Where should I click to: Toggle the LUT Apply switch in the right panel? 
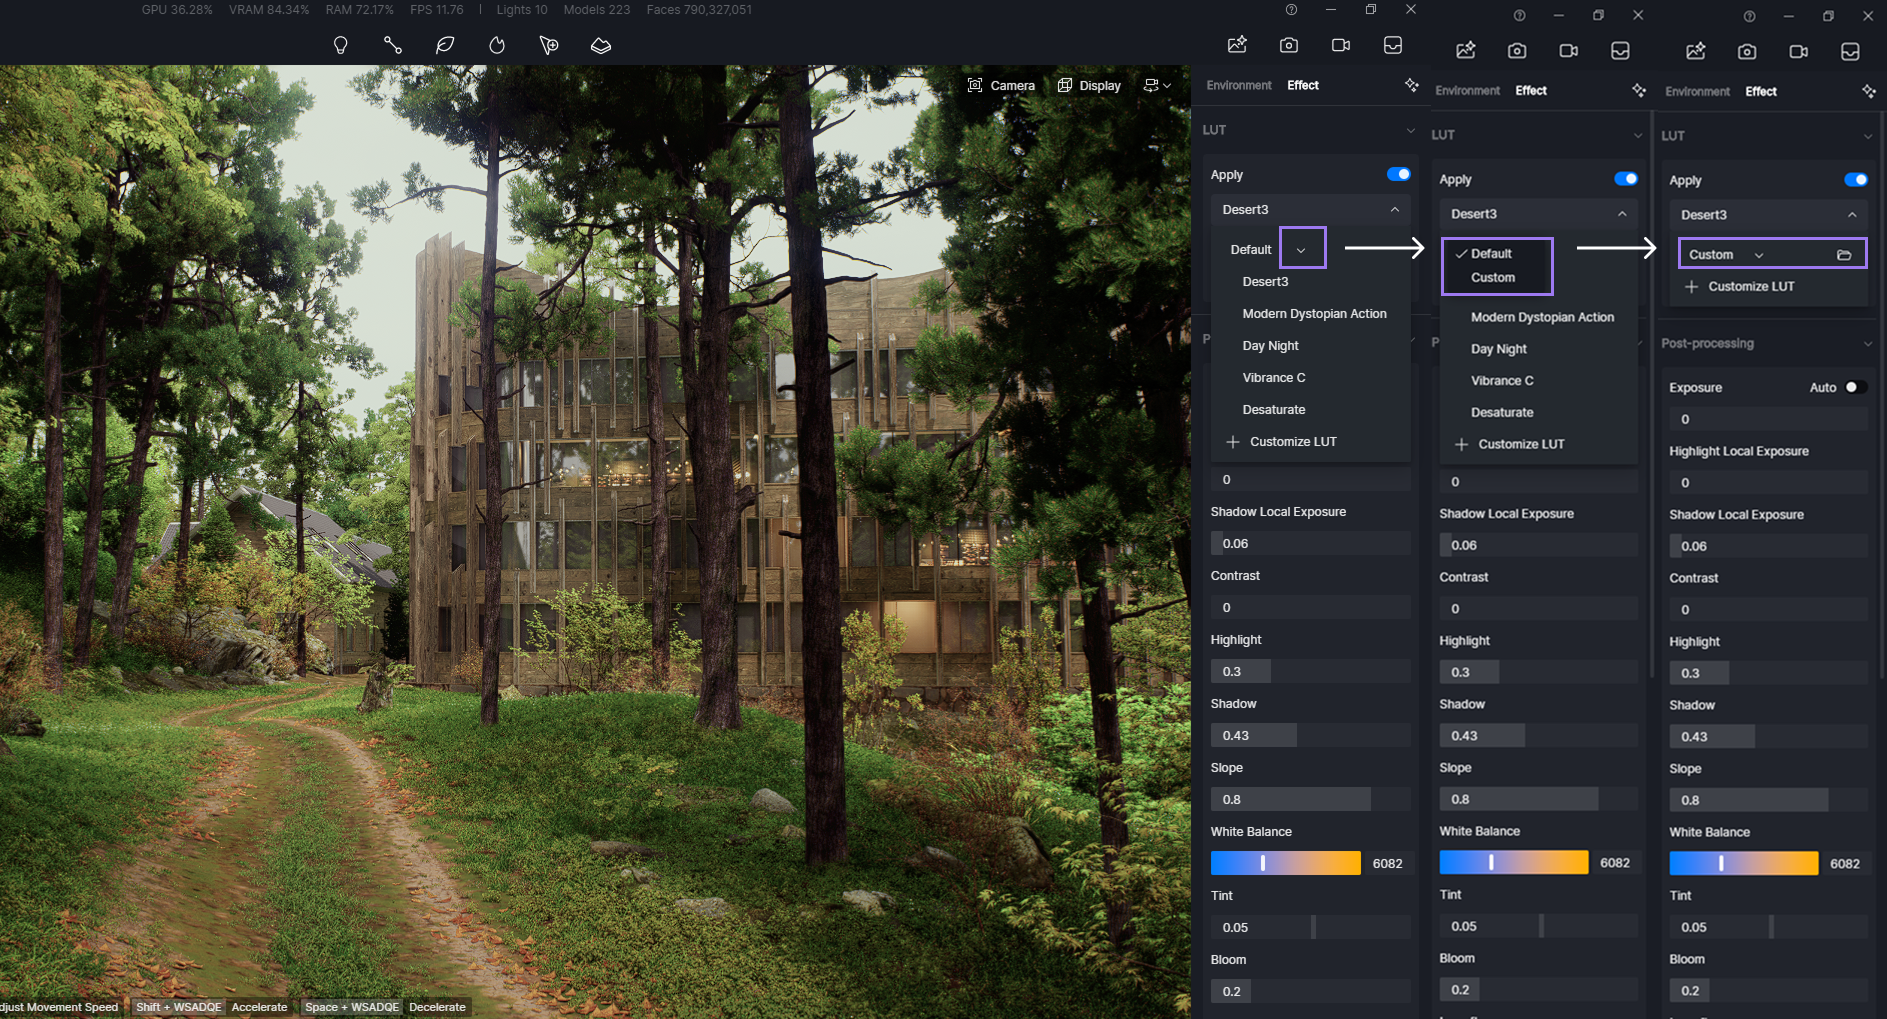[1856, 180]
